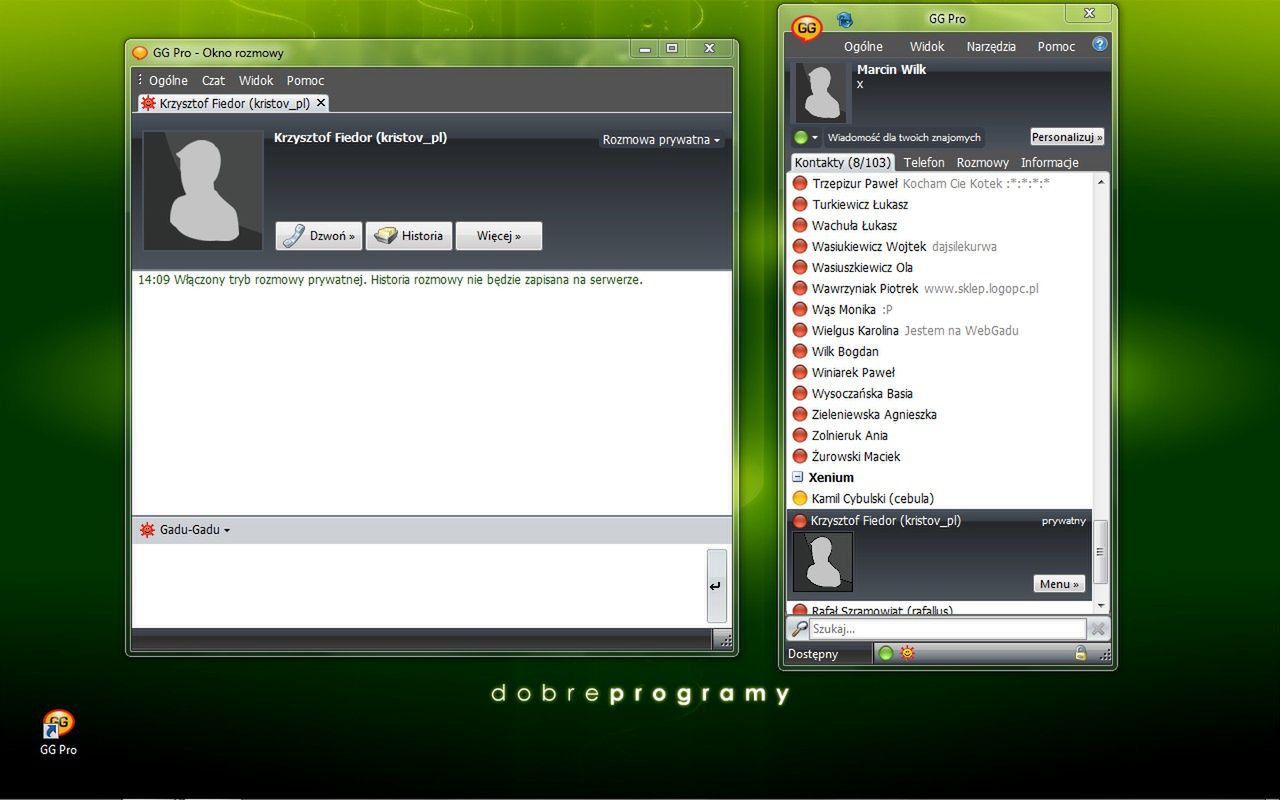
Task: Click the Dzwoń call button
Action: click(319, 236)
